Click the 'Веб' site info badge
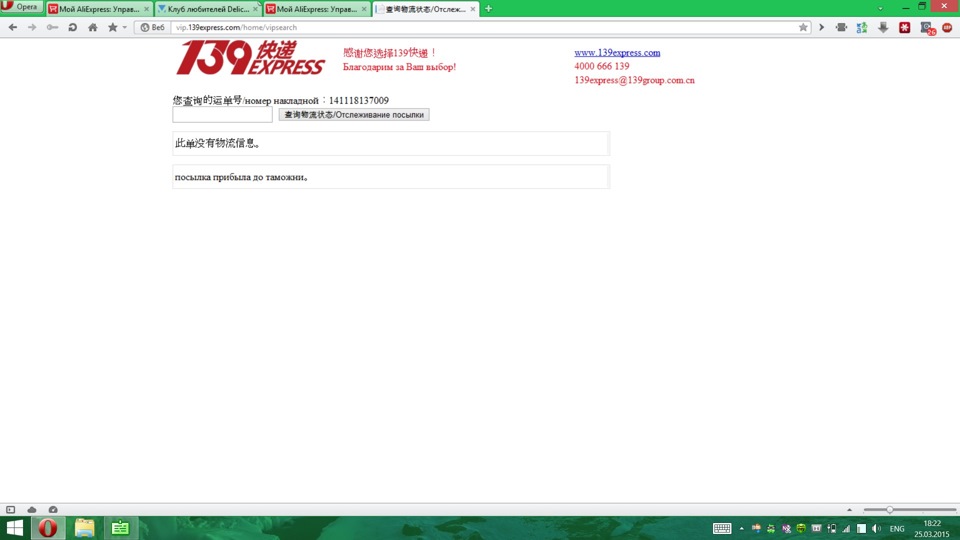960x540 pixels. [x=152, y=27]
